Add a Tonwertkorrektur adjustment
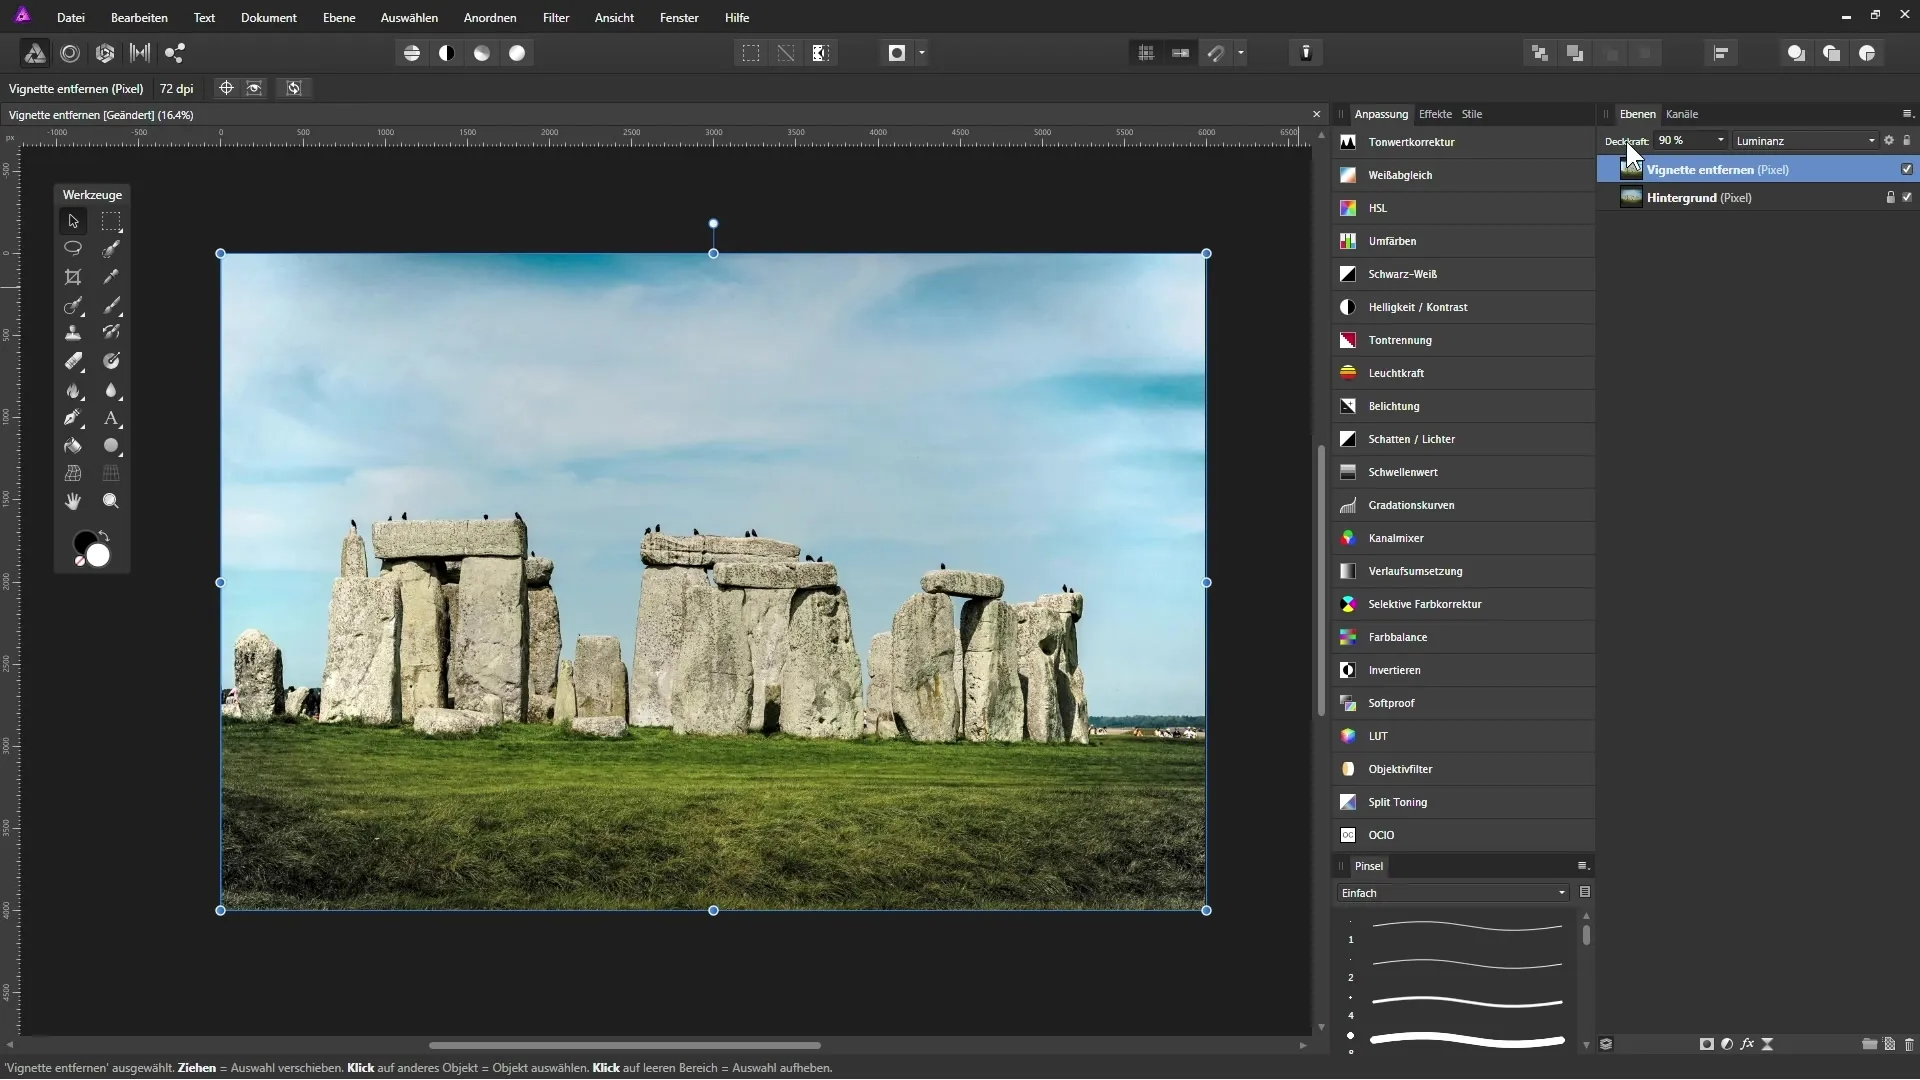This screenshot has width=1920, height=1080. 1464,142
